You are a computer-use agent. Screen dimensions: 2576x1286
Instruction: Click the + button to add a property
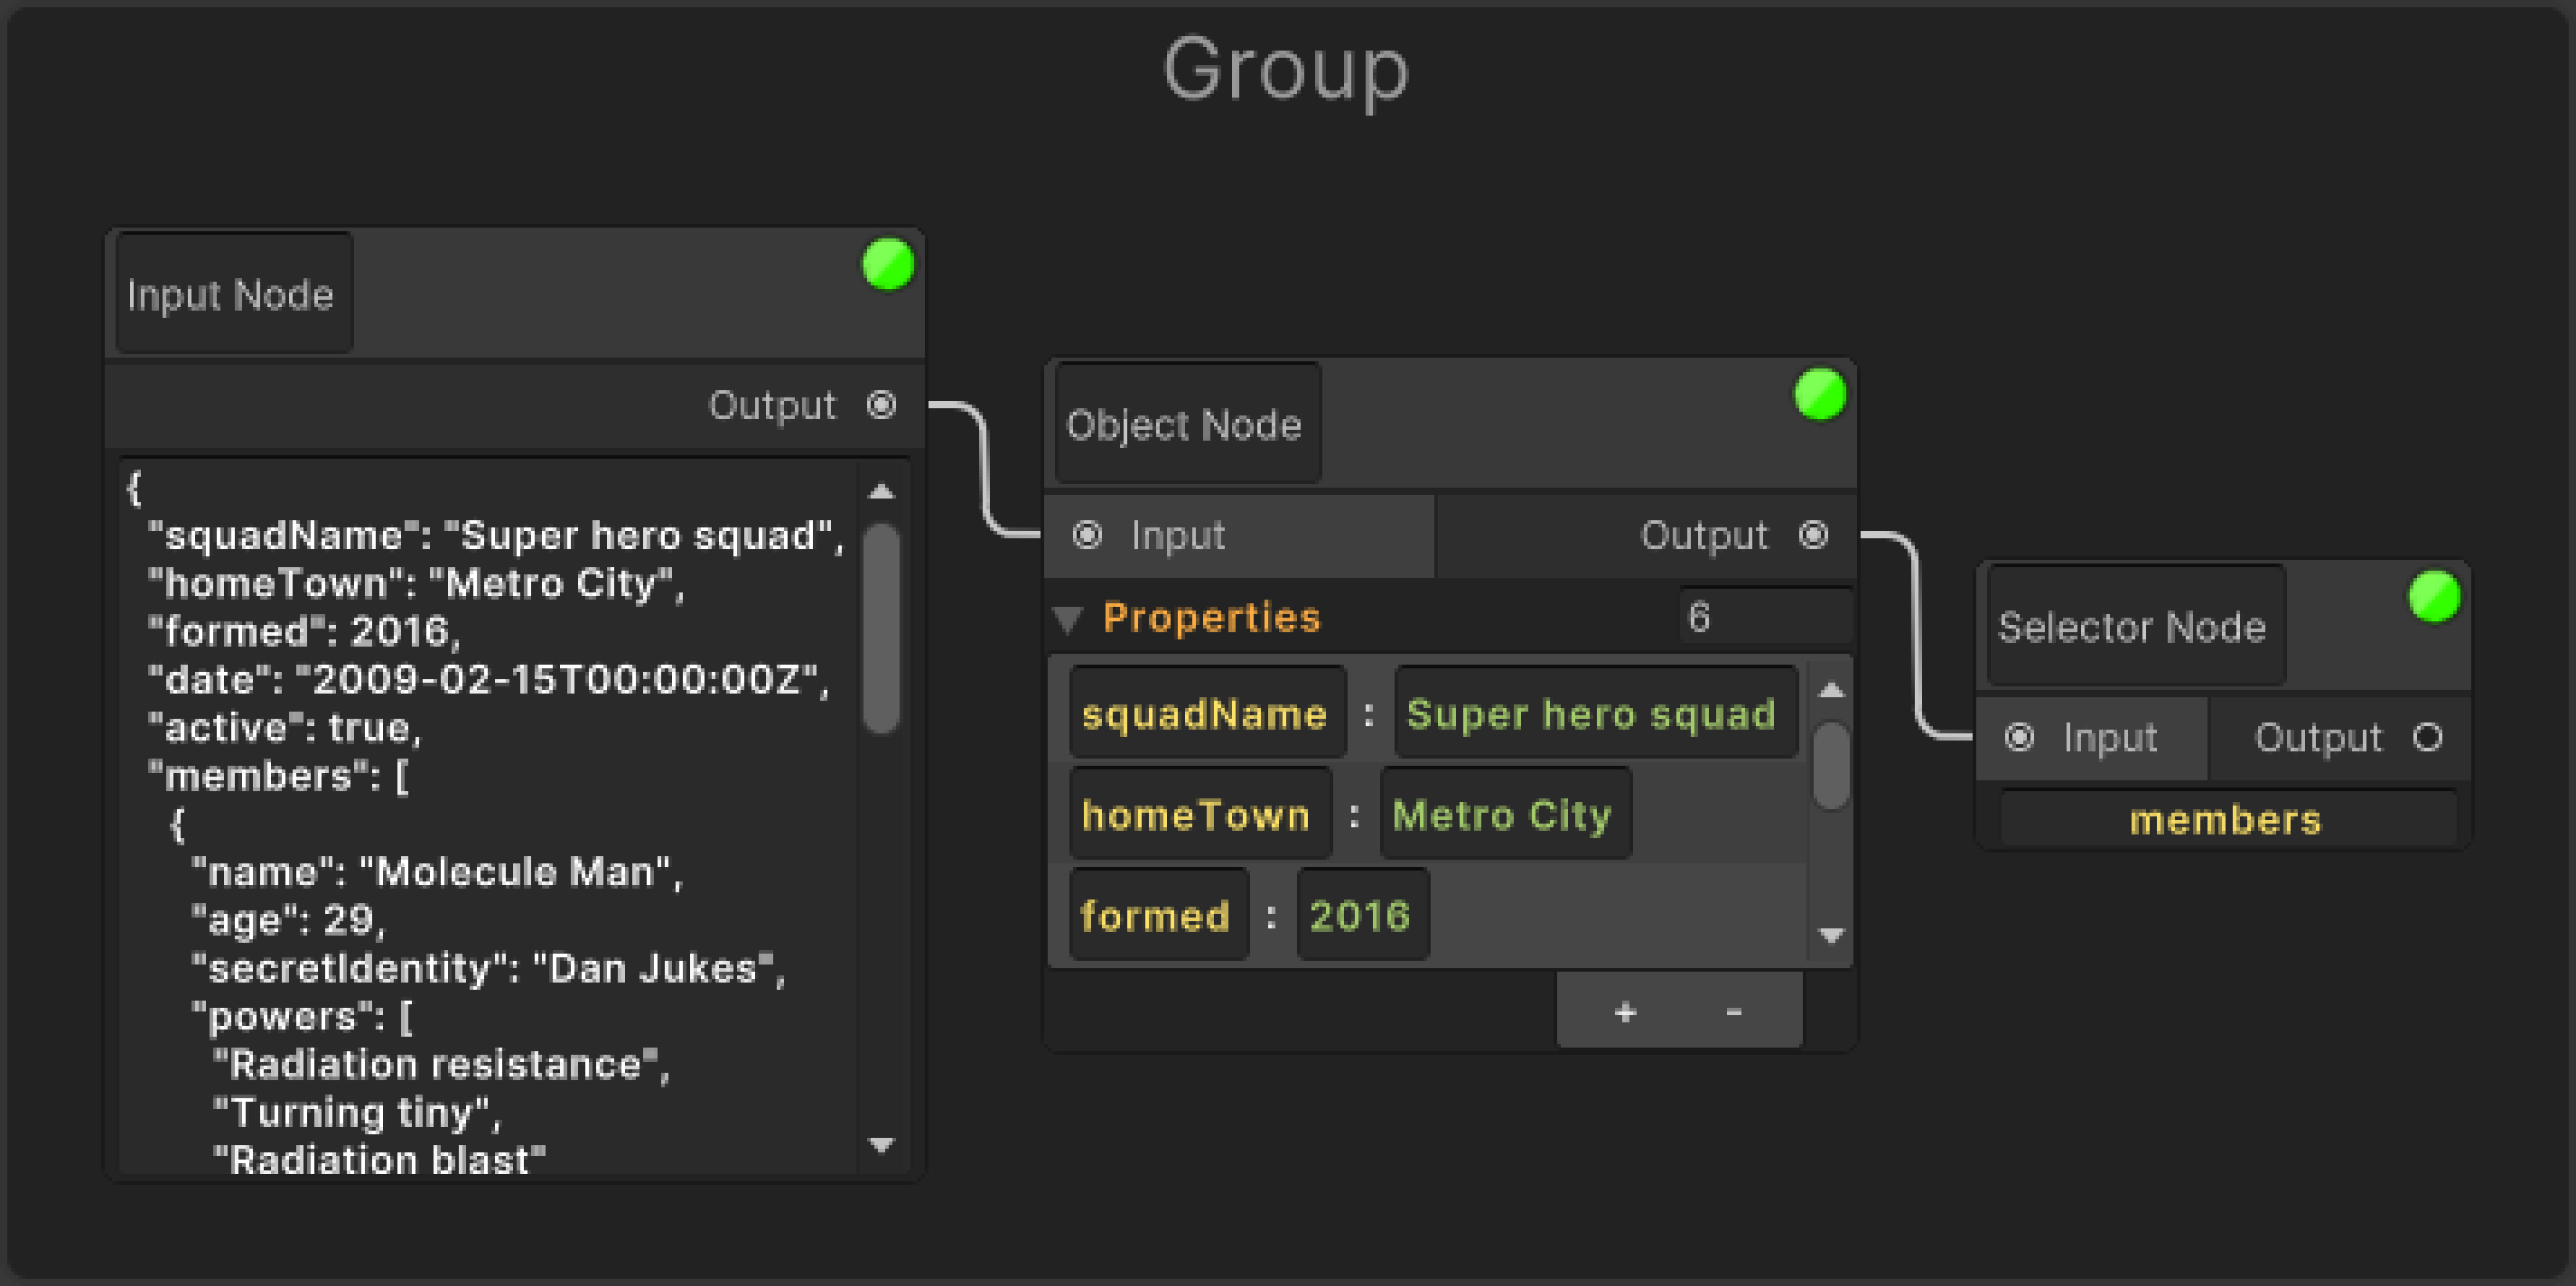coord(1626,1012)
